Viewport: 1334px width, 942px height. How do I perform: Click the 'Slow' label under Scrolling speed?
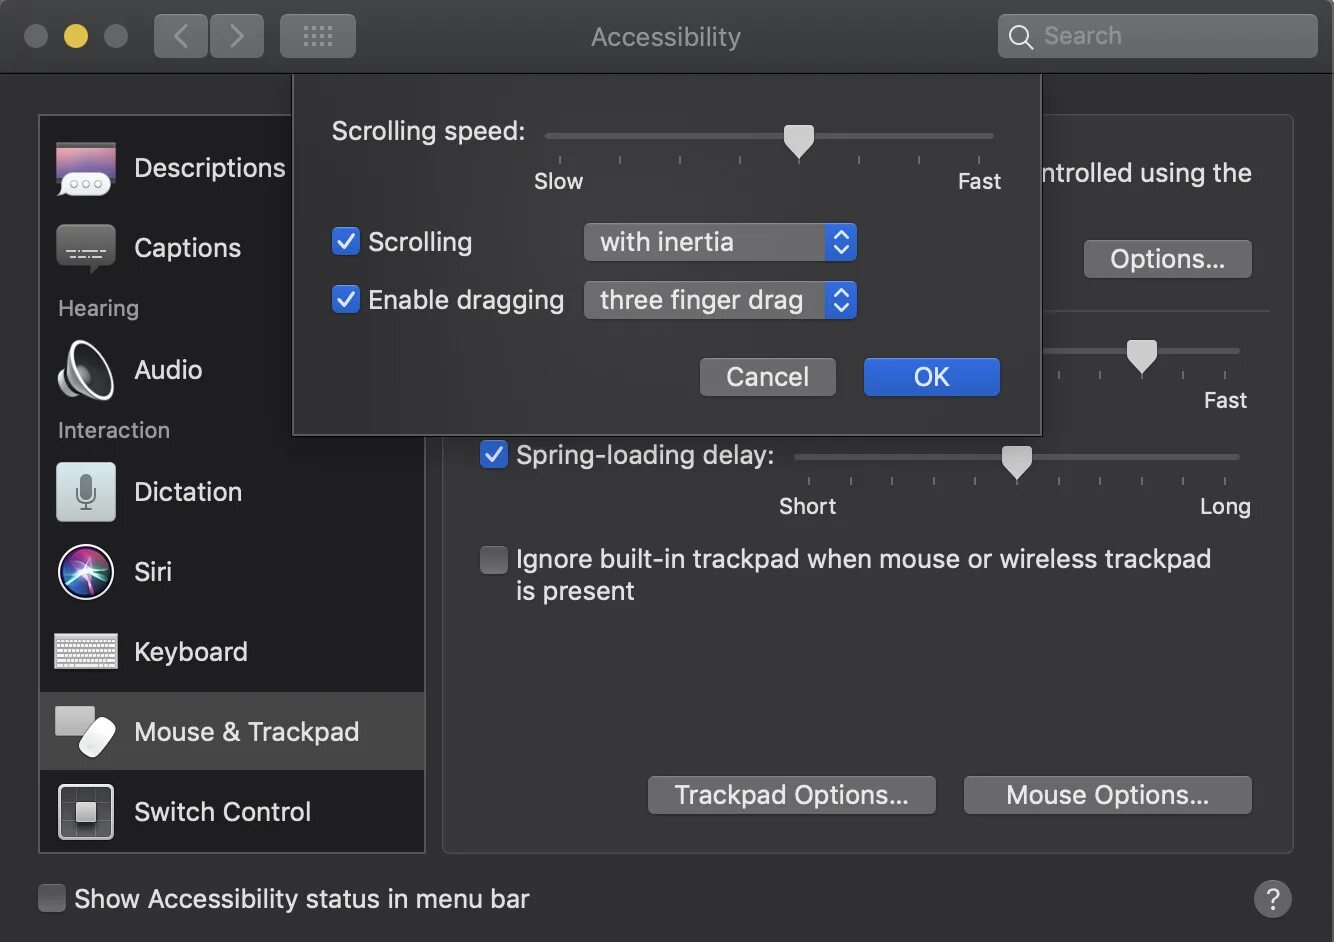pyautogui.click(x=558, y=181)
